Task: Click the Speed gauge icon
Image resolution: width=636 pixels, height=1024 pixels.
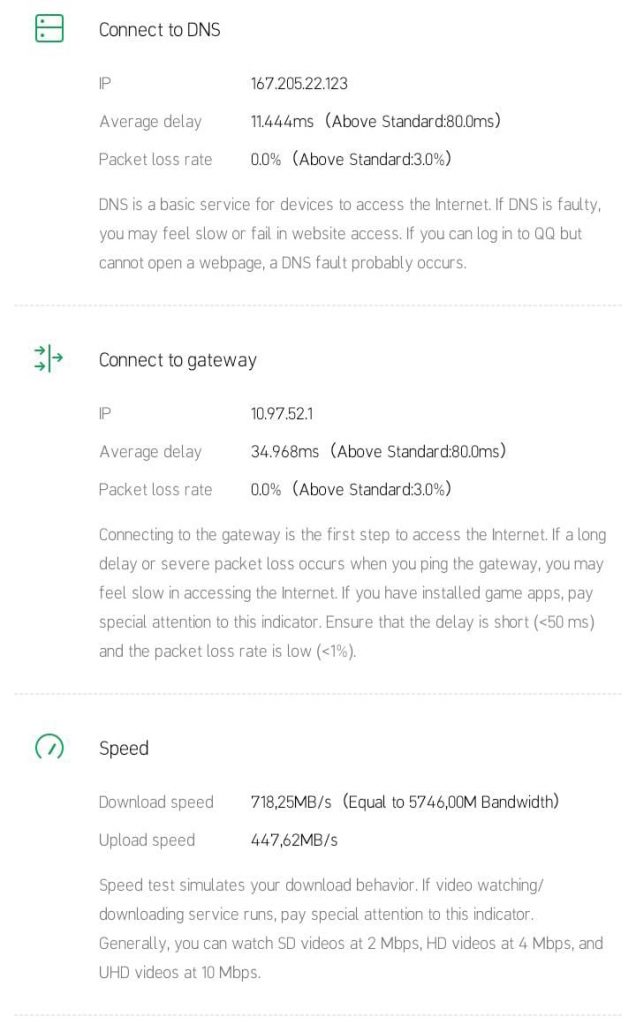Action: point(49,746)
